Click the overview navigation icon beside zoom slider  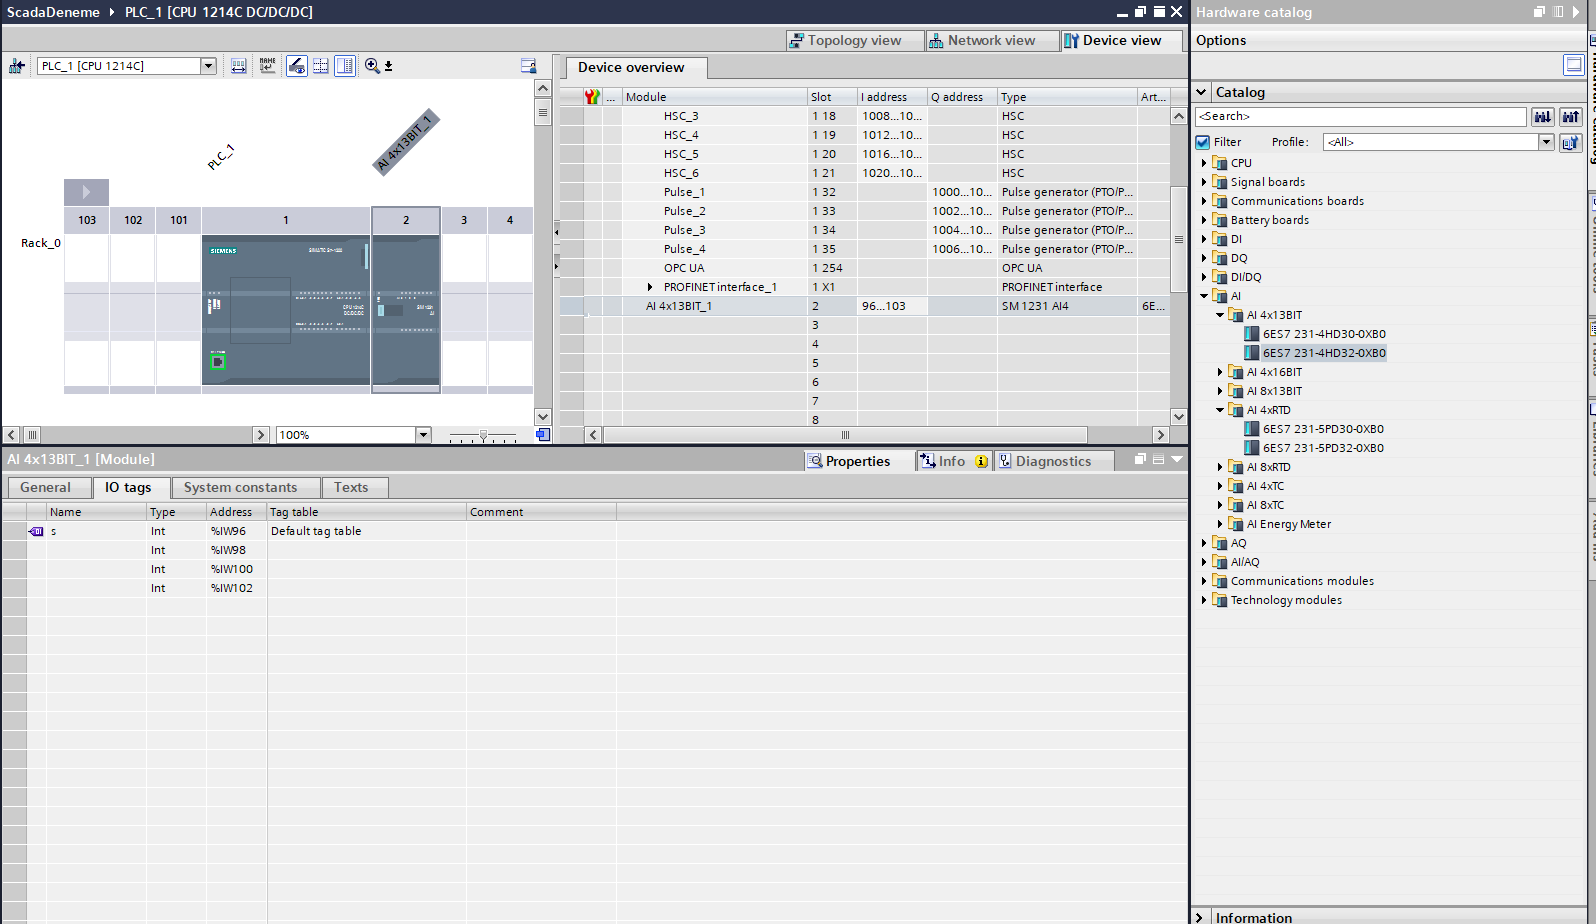[x=543, y=435]
